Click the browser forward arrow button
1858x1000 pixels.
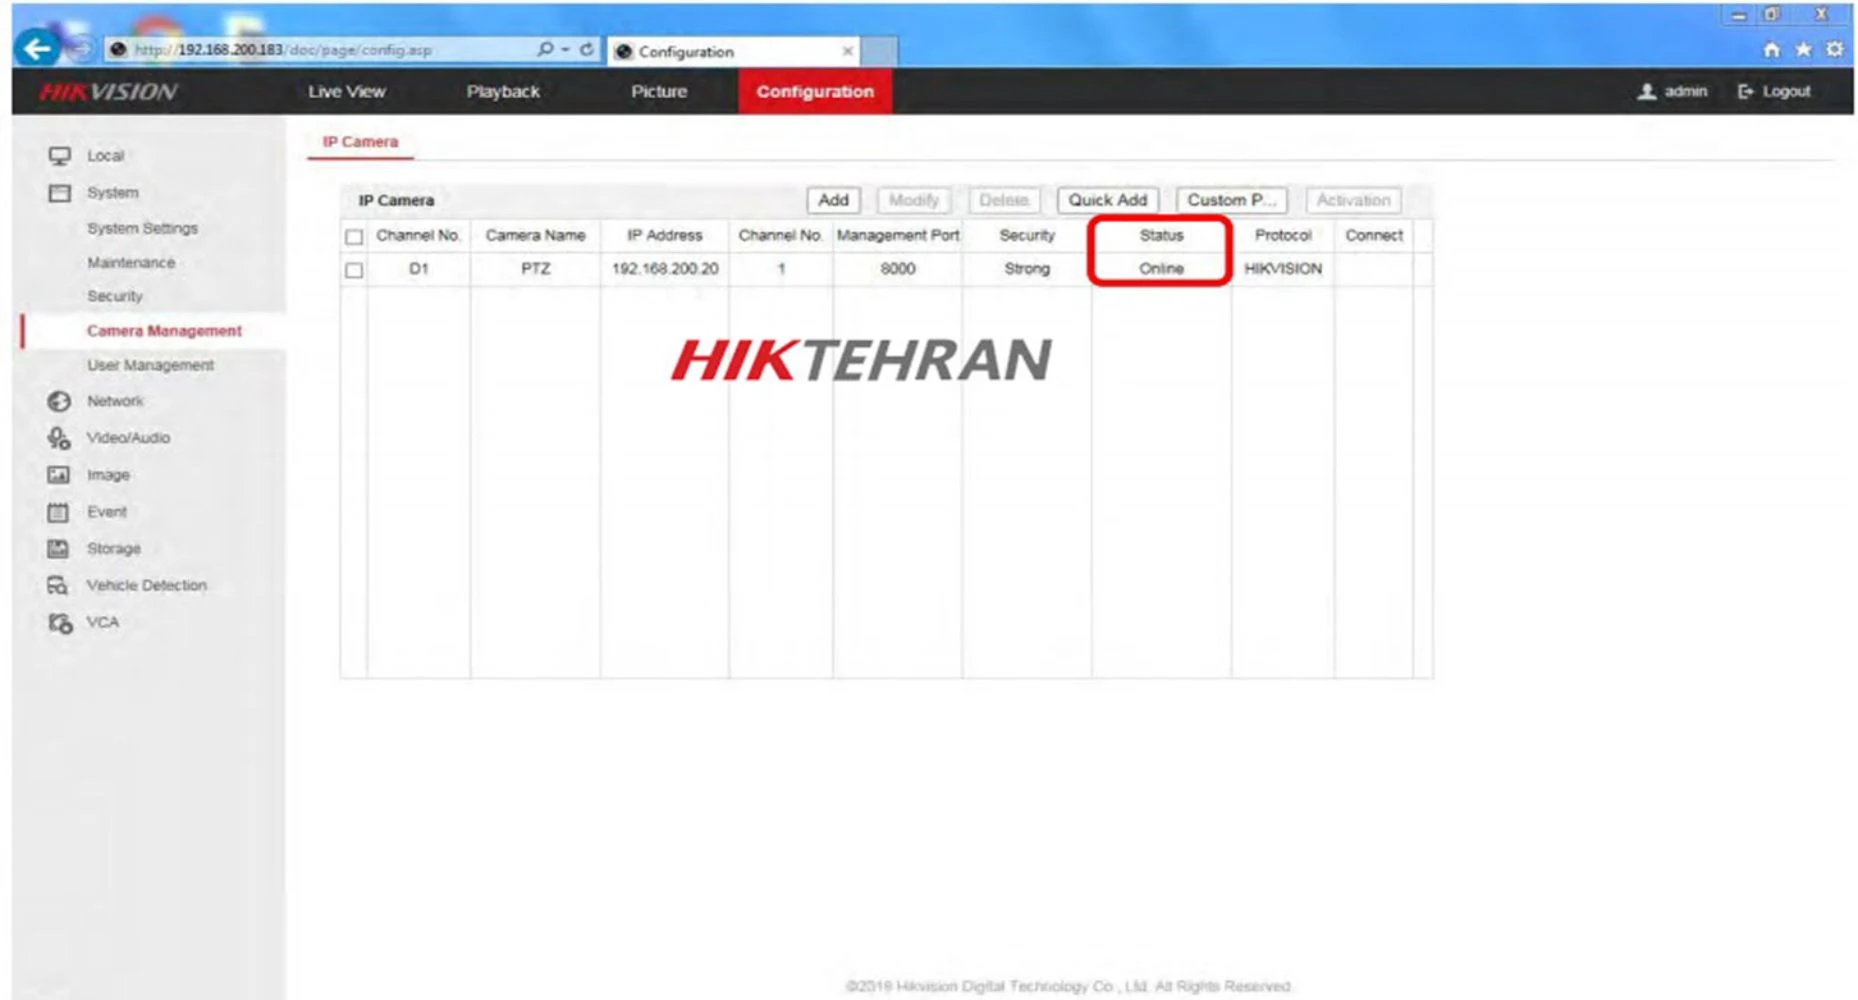coord(83,49)
